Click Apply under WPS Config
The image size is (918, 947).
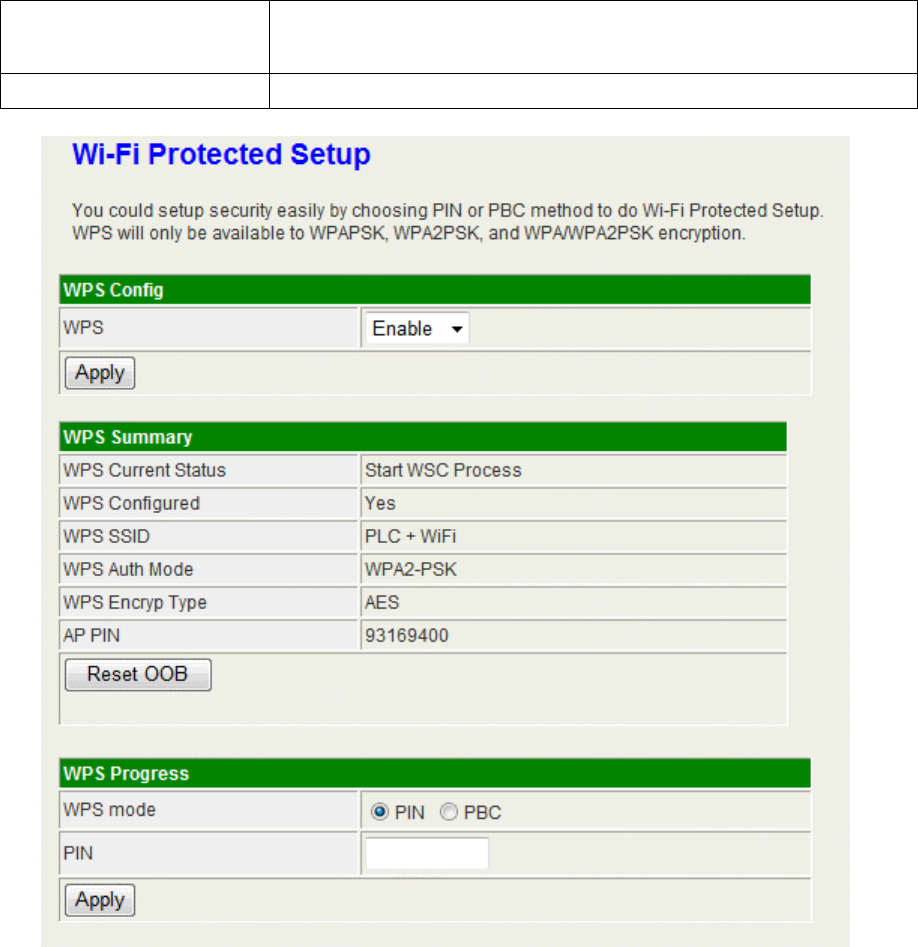[100, 373]
